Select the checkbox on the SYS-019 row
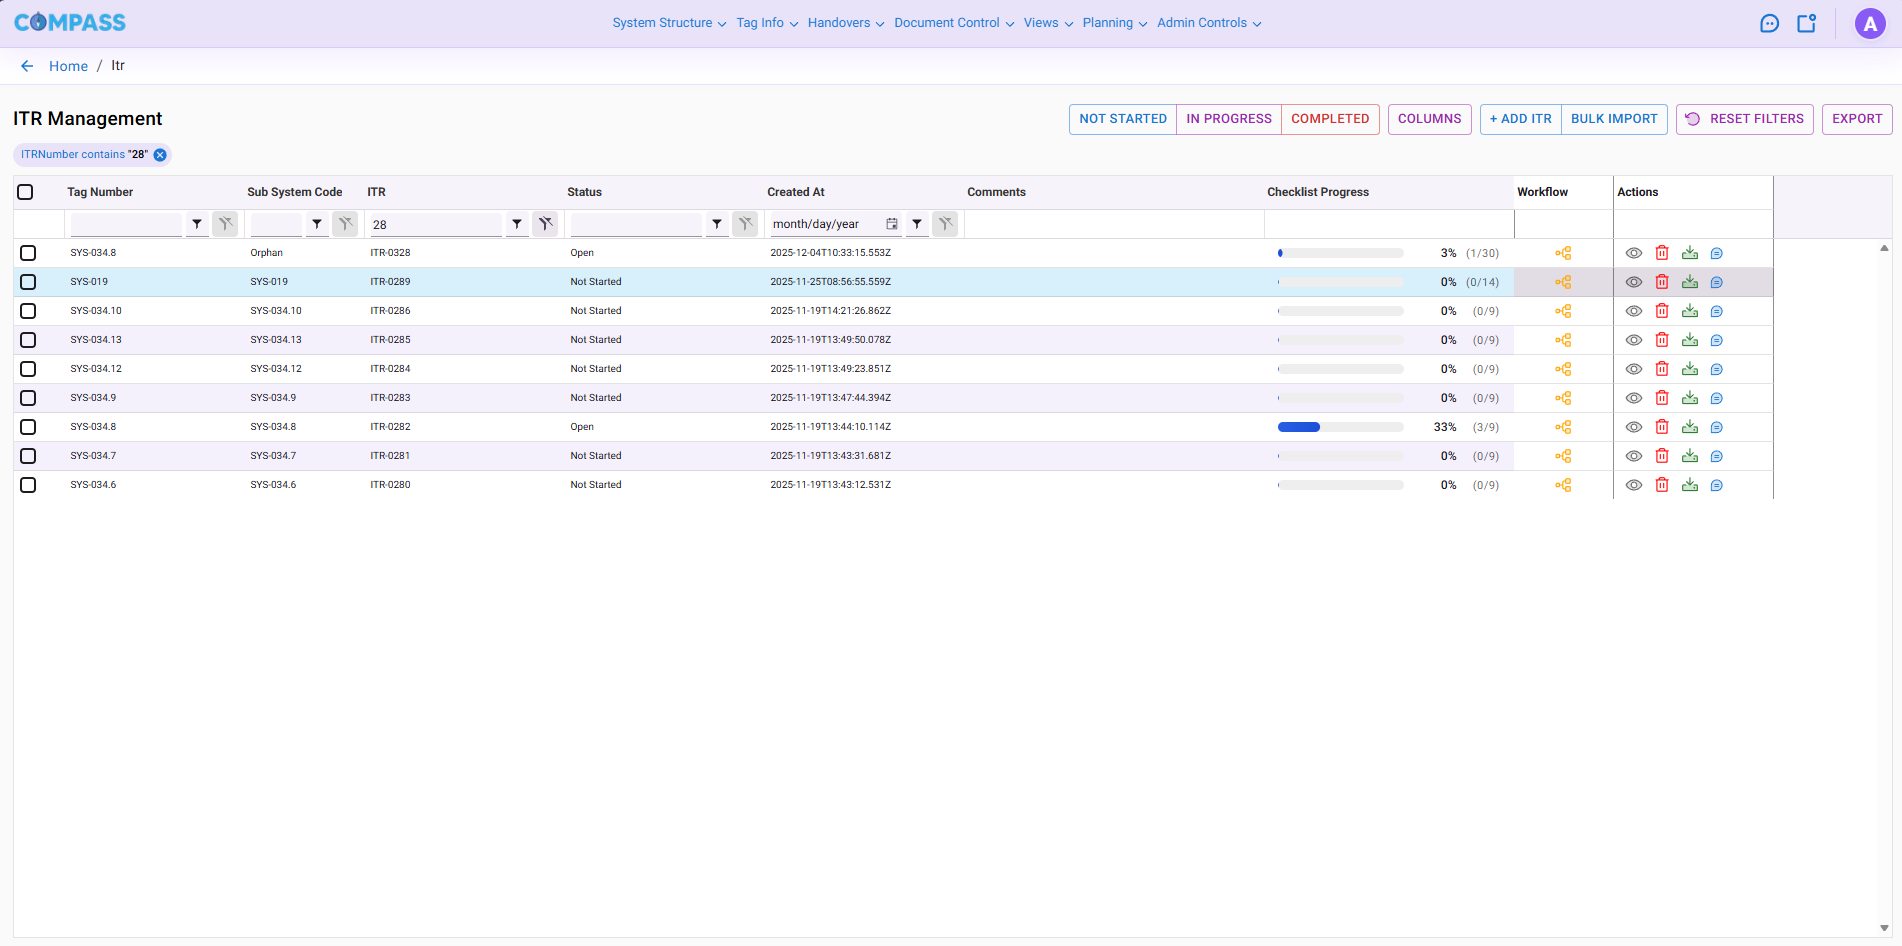The image size is (1902, 946). (x=28, y=282)
